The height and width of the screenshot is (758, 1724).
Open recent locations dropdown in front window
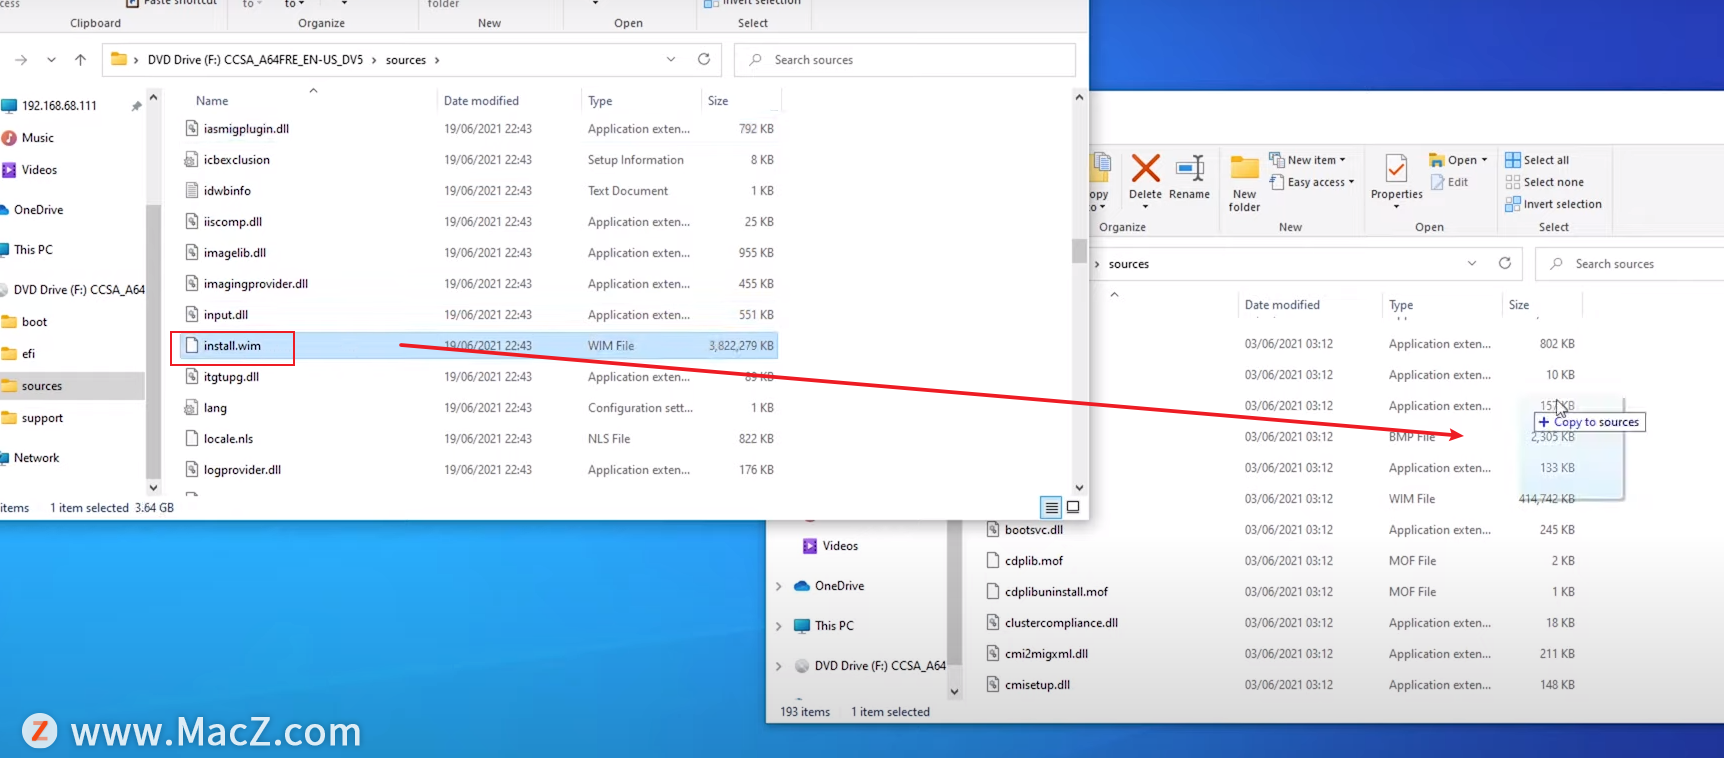tap(51, 60)
